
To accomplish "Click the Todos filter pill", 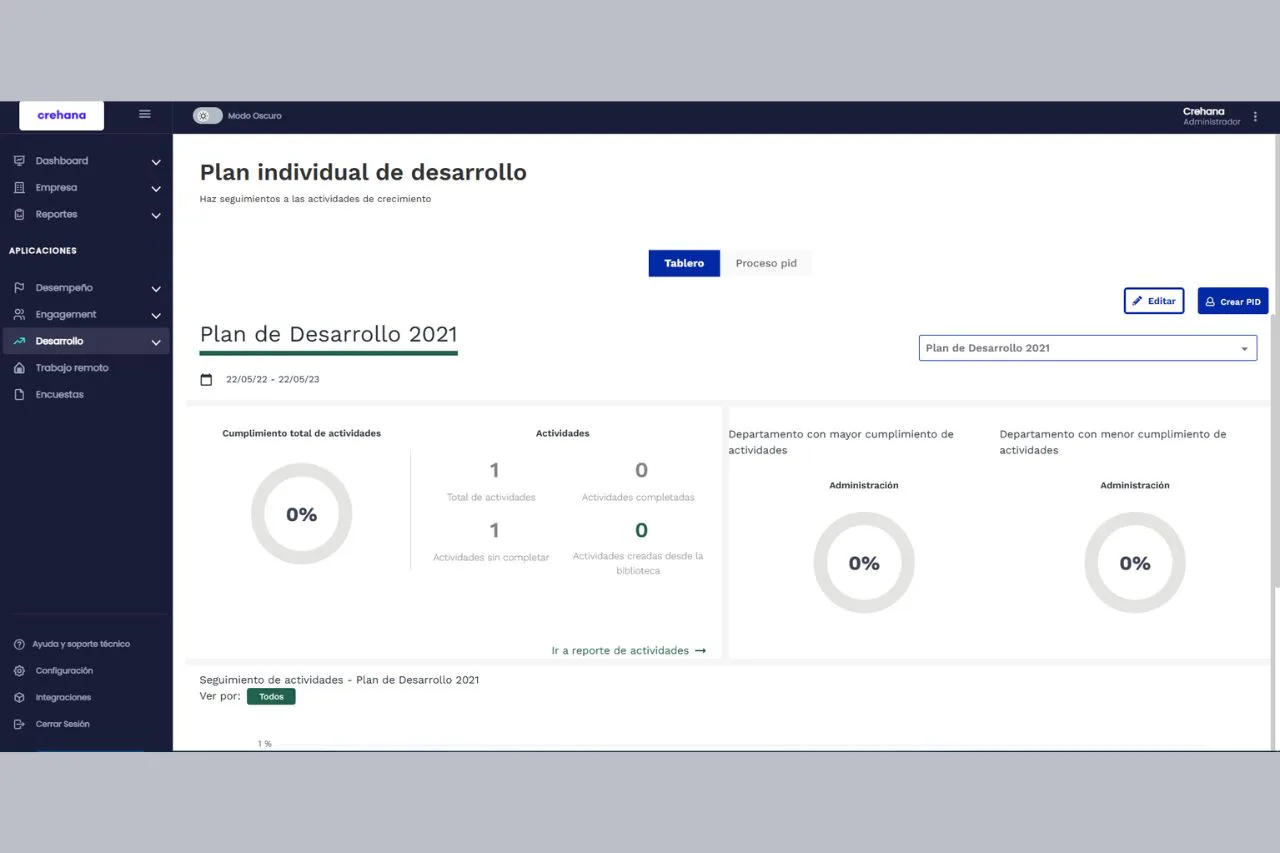I will click(271, 696).
